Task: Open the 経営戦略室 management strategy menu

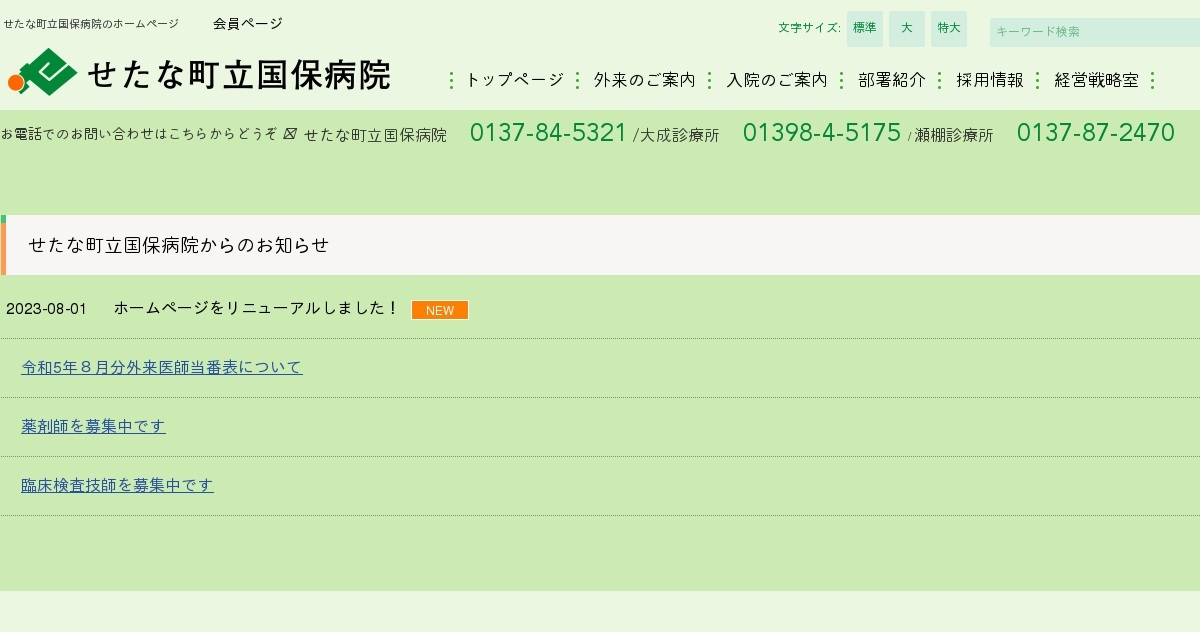Action: [x=1096, y=79]
